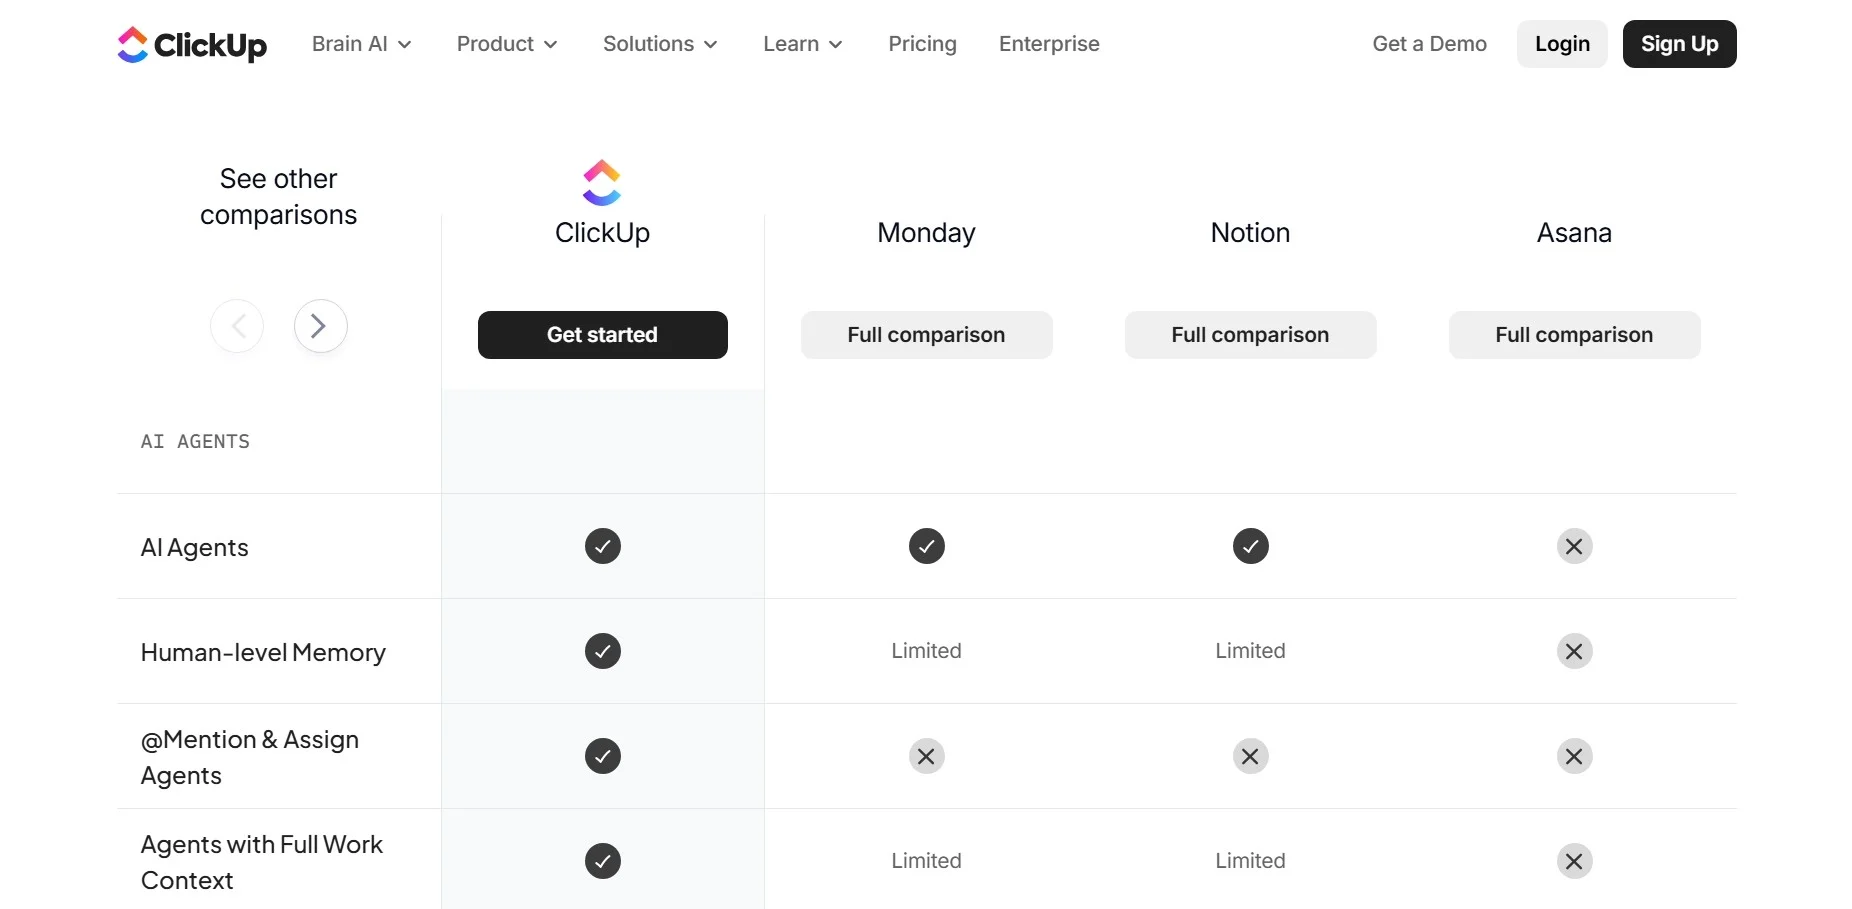Screen dimensions: 1852x909
Task: Click Asana X icon for AI Agents
Action: pyautogui.click(x=1574, y=546)
